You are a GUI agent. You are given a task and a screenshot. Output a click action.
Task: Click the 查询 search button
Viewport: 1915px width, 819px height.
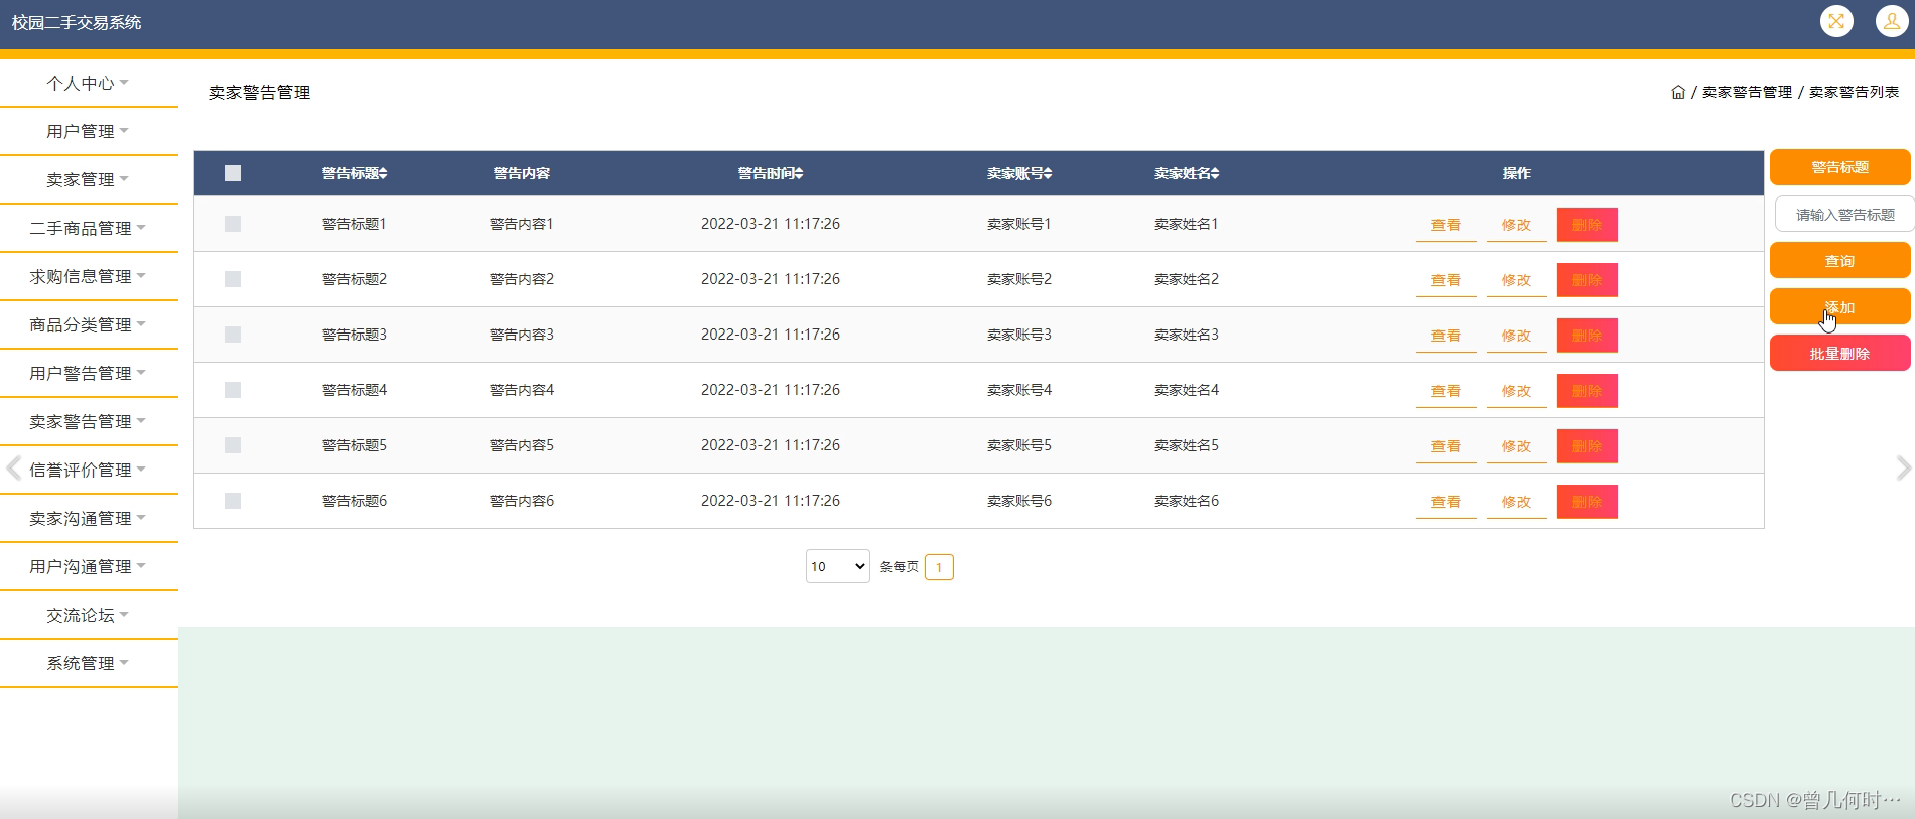pos(1840,260)
